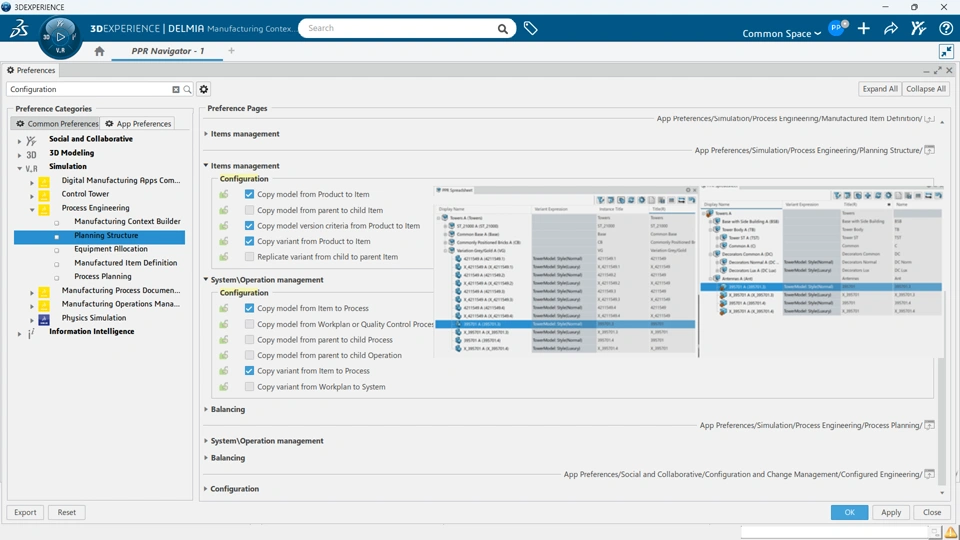
Task: Click the Collapse All button
Action: click(x=926, y=89)
